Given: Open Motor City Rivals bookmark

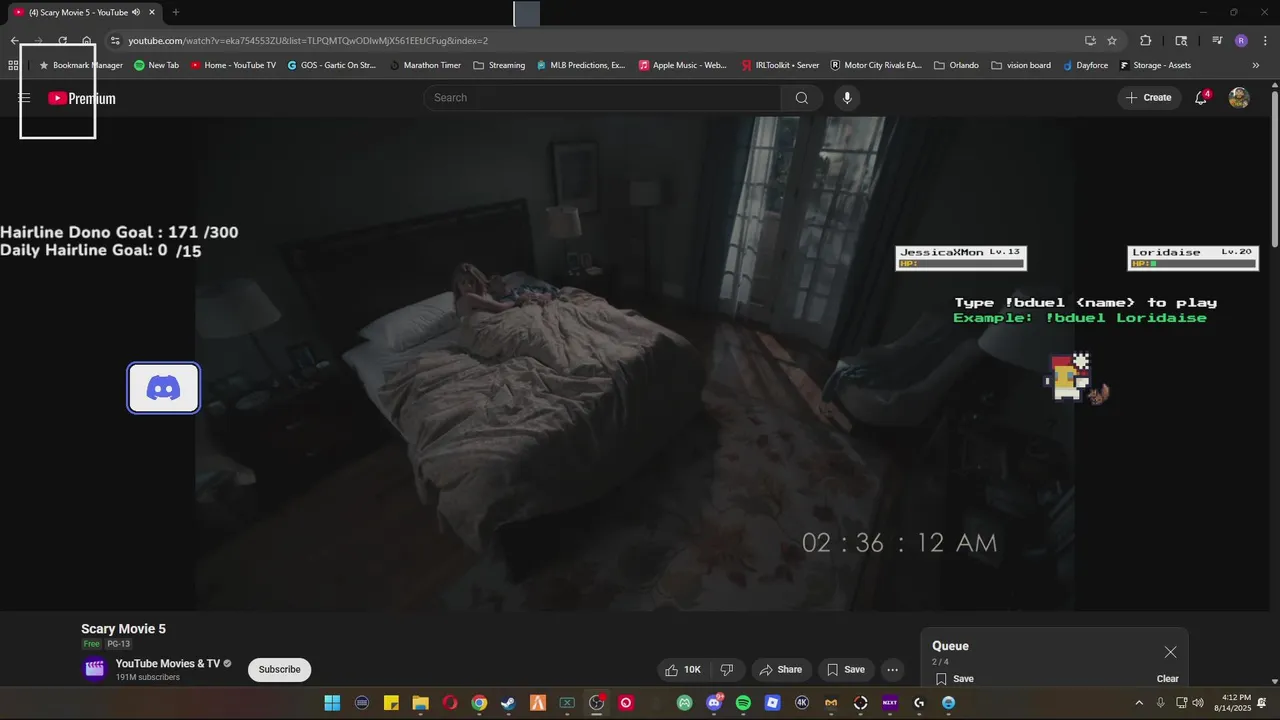Looking at the screenshot, I should [x=876, y=65].
